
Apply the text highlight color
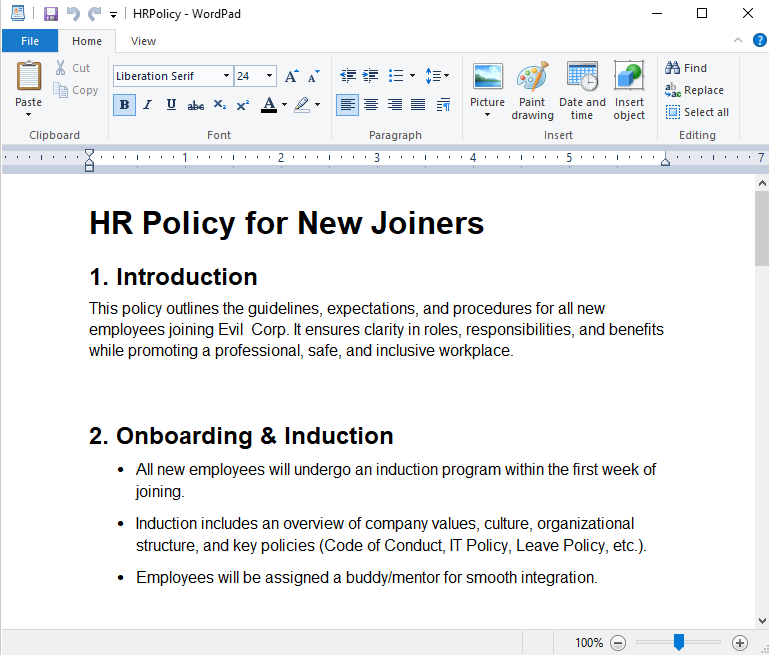click(x=302, y=104)
